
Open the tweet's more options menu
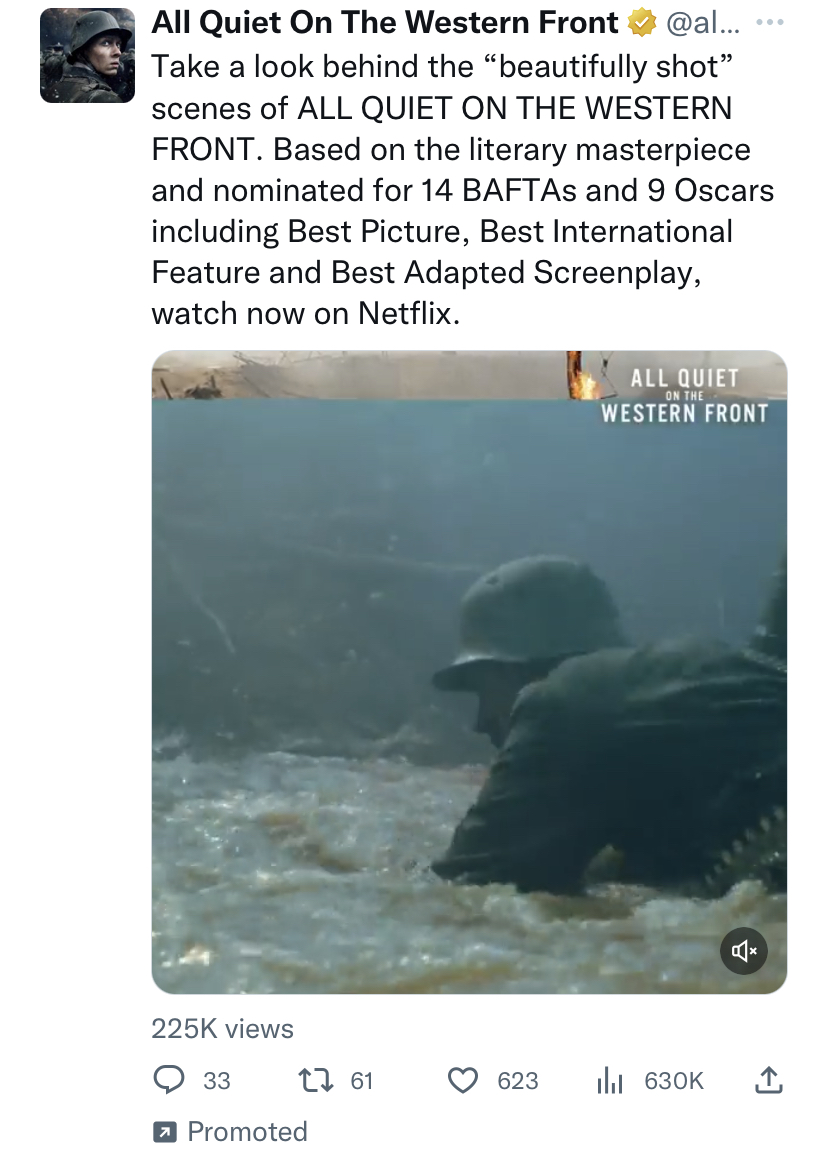(767, 22)
